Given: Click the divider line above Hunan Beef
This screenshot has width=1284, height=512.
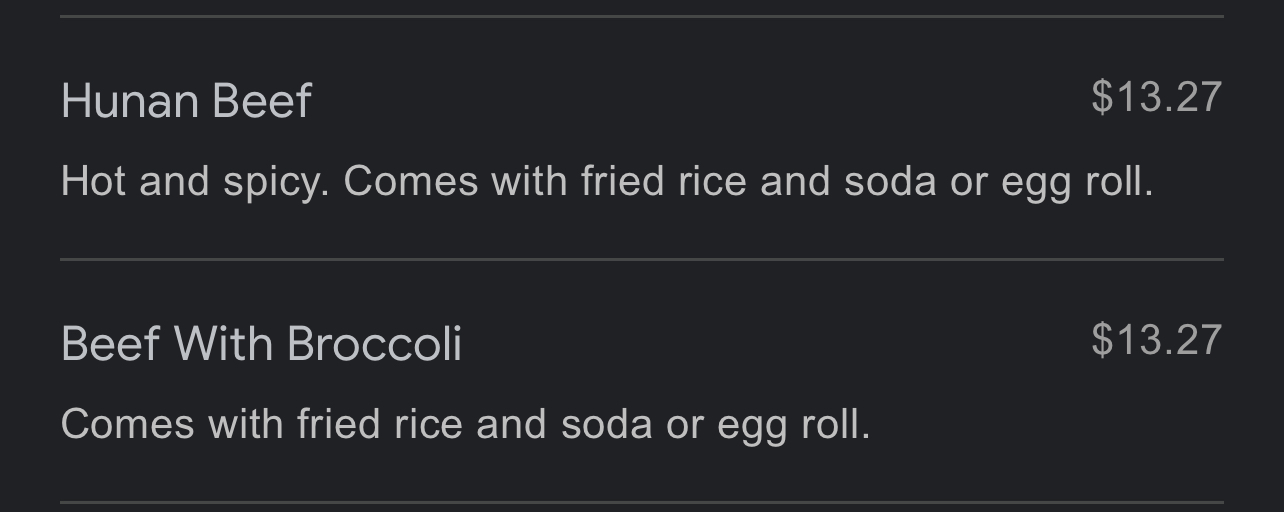Looking at the screenshot, I should (x=641, y=16).
